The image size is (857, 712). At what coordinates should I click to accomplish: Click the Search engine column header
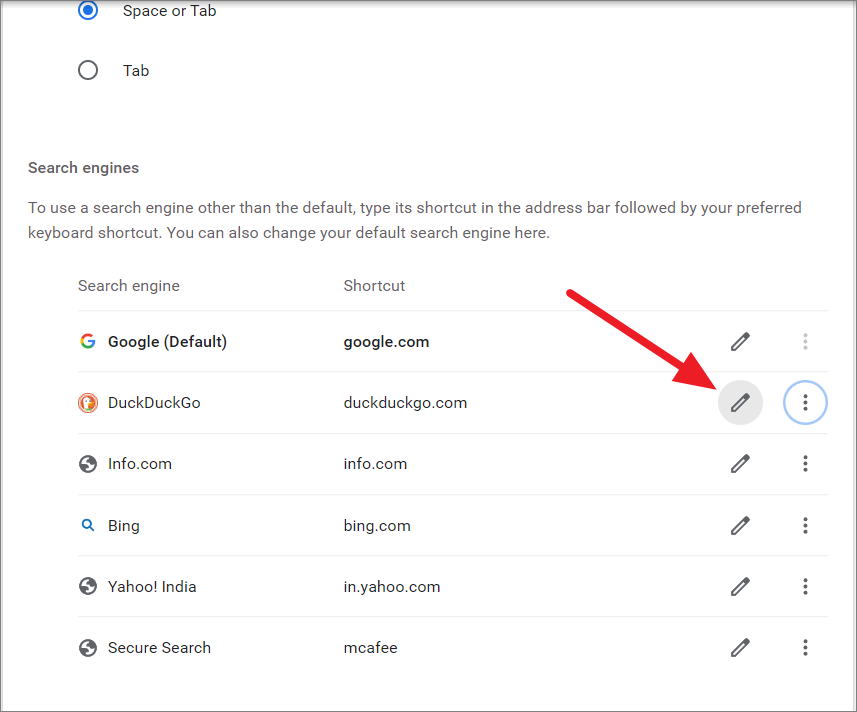point(129,286)
